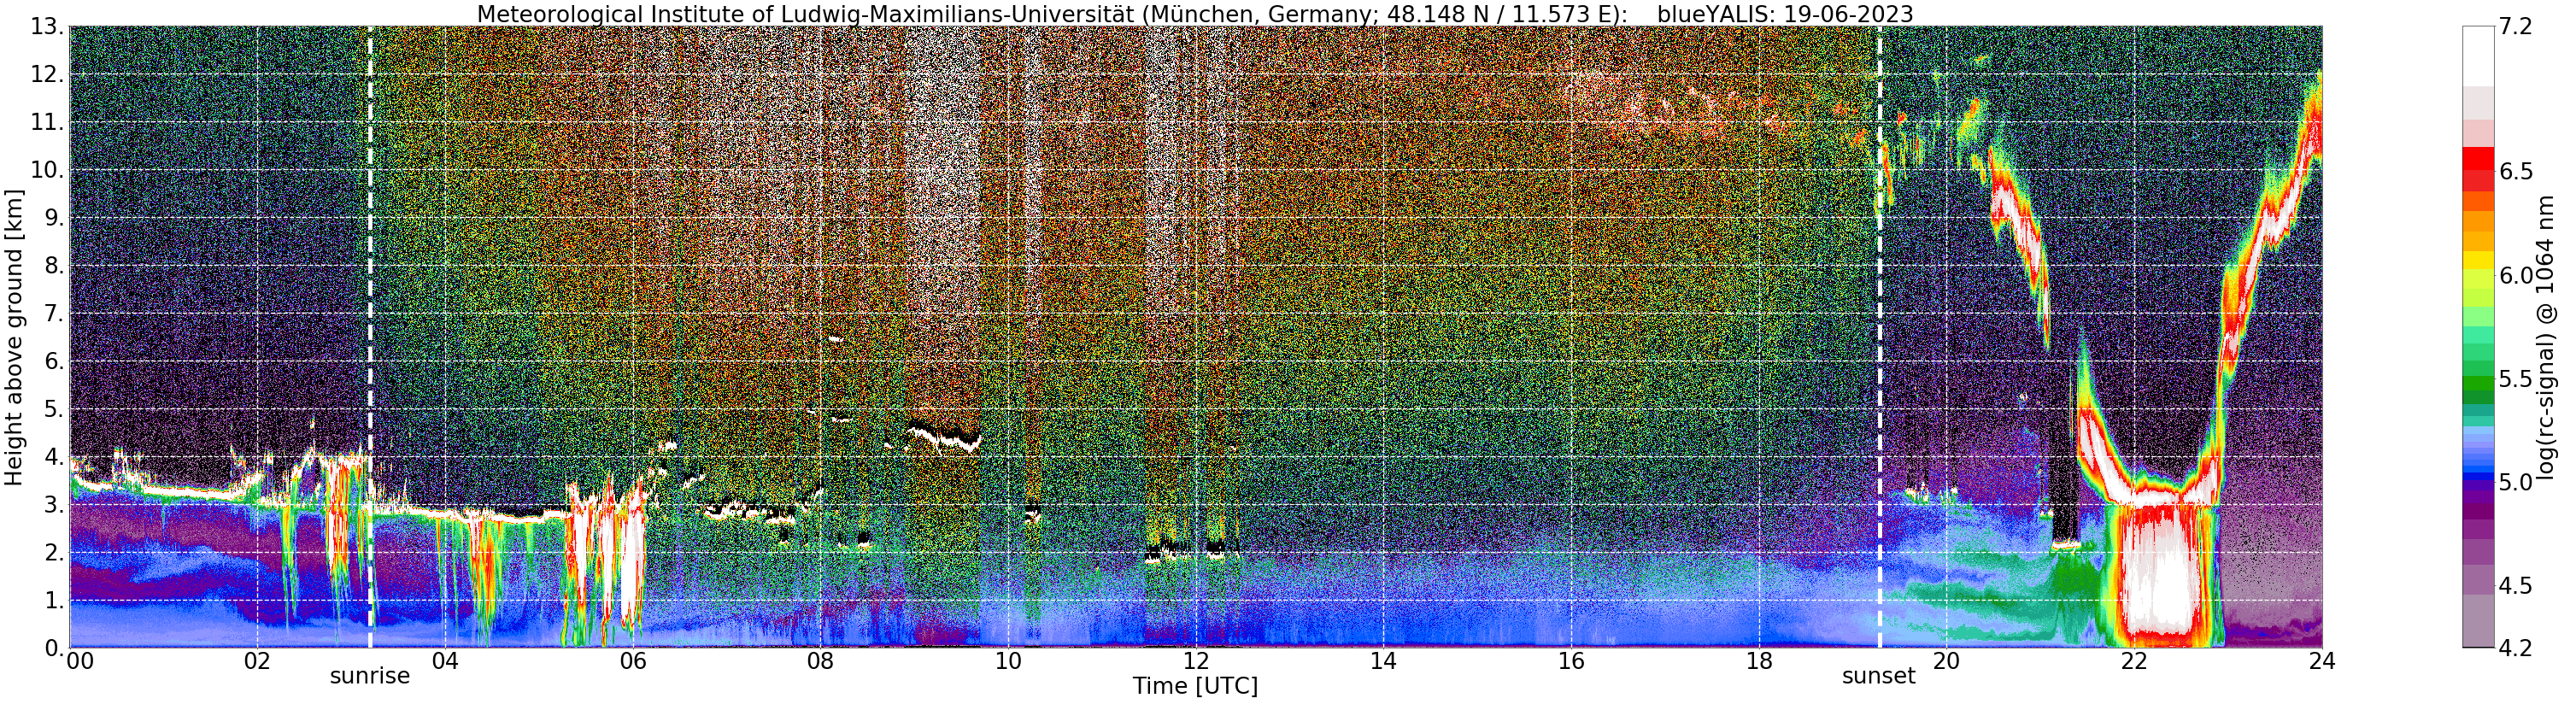This screenshot has width=2576, height=704.
Task: Click the '7.' height tick label
Action: [54, 314]
